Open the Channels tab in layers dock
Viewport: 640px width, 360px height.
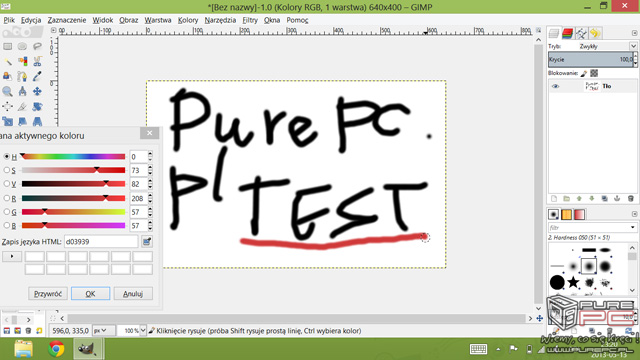(567, 33)
